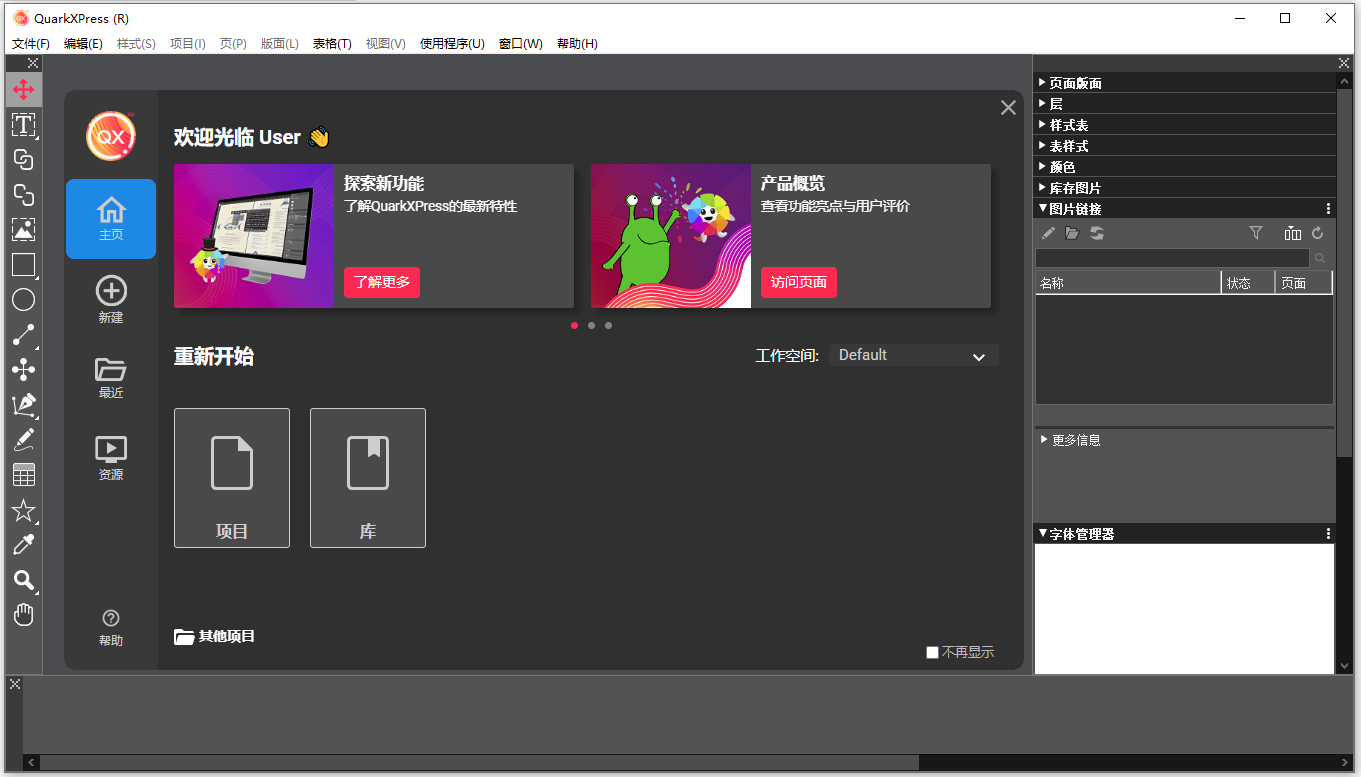The image size is (1361, 777).
Task: Click the filter icon in 图片链接 panel
Action: [1256, 233]
